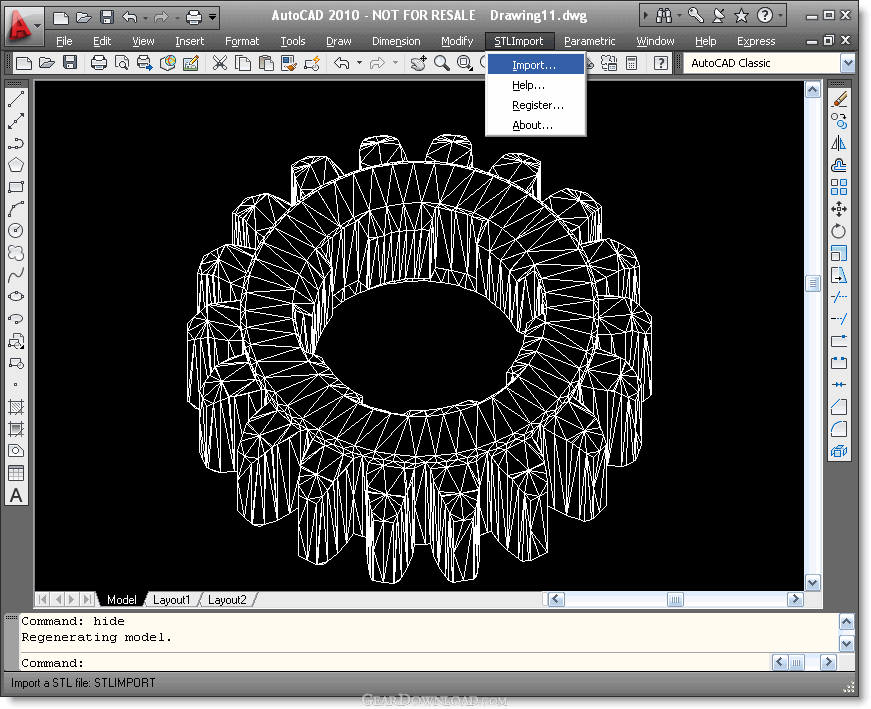Viewport: 871px width, 709px height.
Task: Select the Copy object tool
Action: click(839, 121)
